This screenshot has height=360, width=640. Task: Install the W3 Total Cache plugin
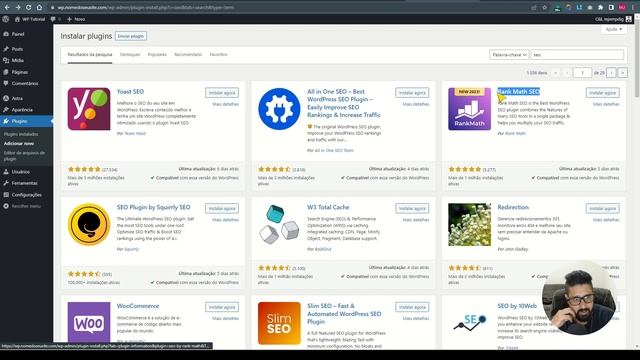pos(412,209)
